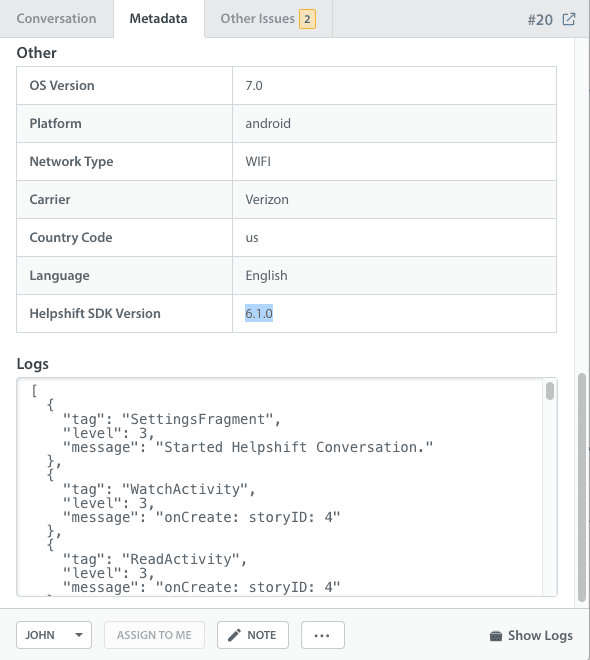The height and width of the screenshot is (660, 590).
Task: Open the Other Issues tab
Action: pyautogui.click(x=268, y=19)
